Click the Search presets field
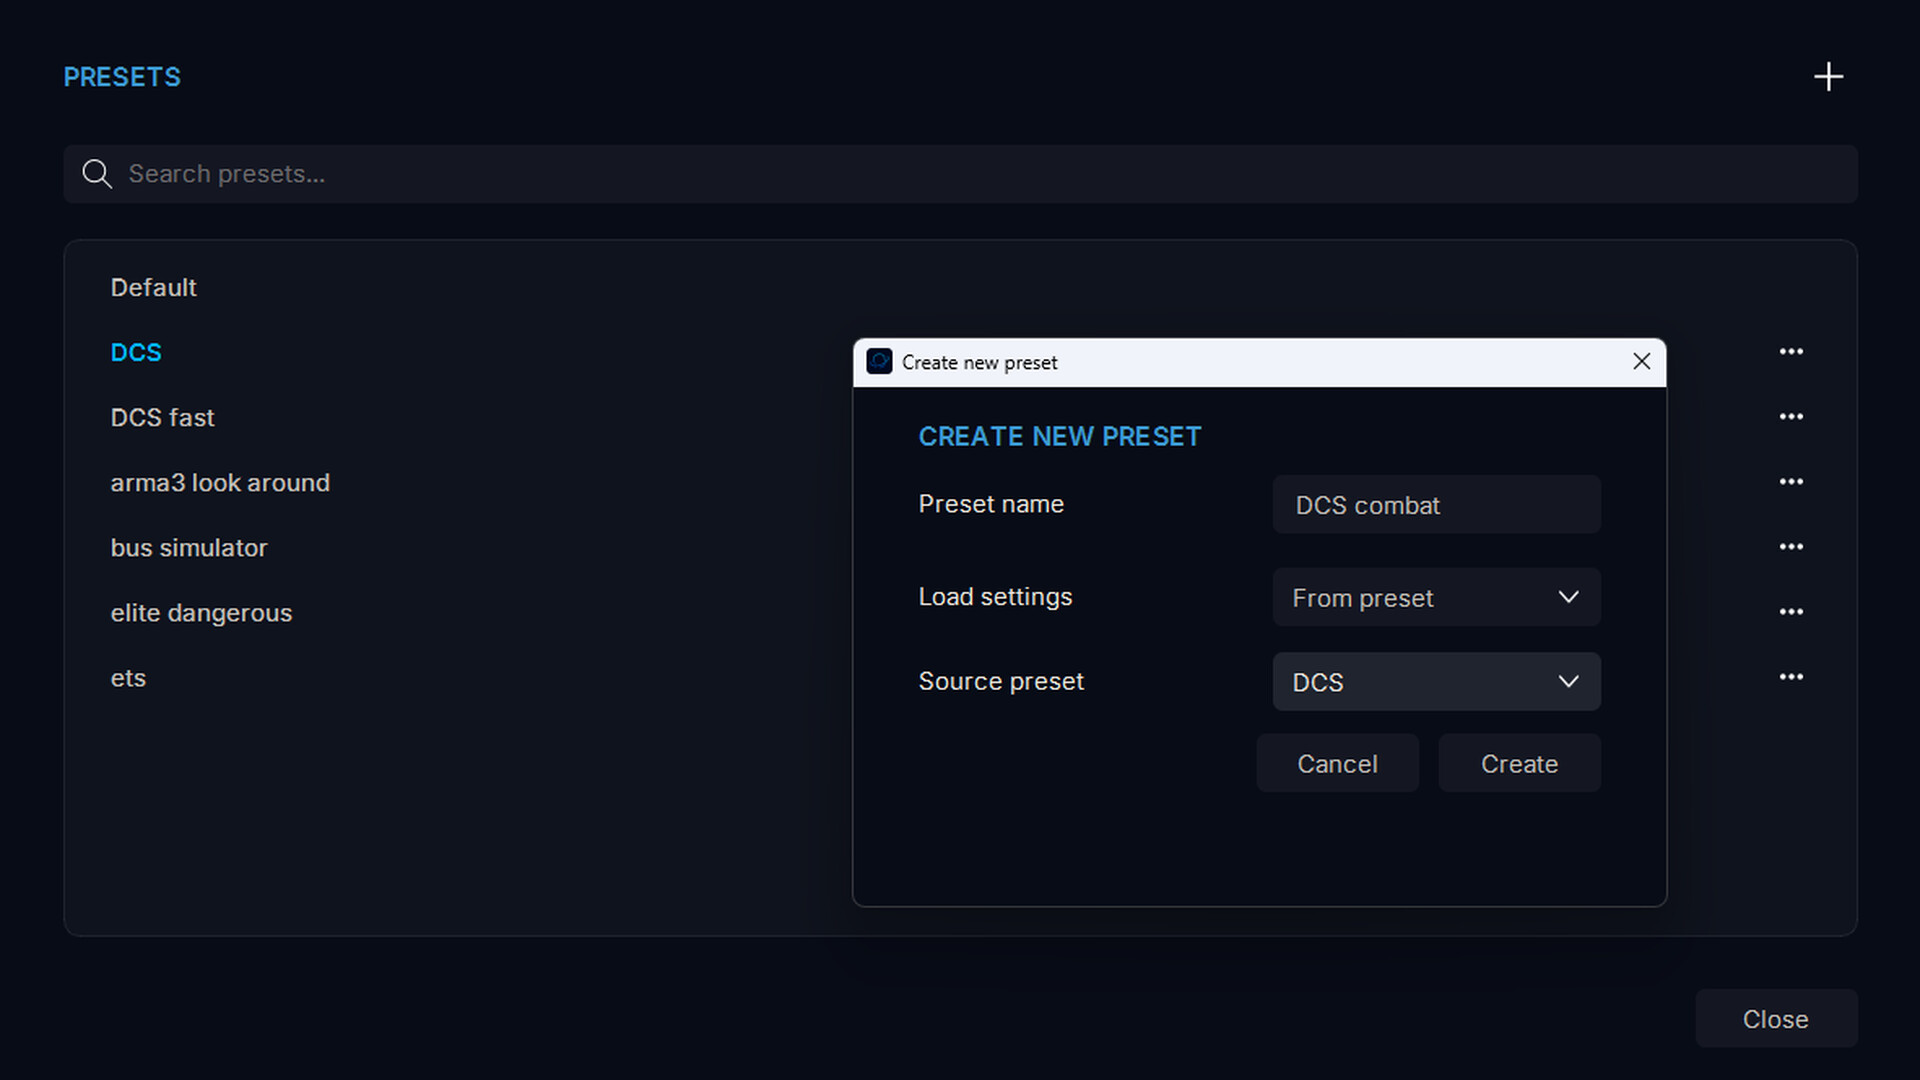Viewport: 1920px width, 1080px height. pos(960,174)
